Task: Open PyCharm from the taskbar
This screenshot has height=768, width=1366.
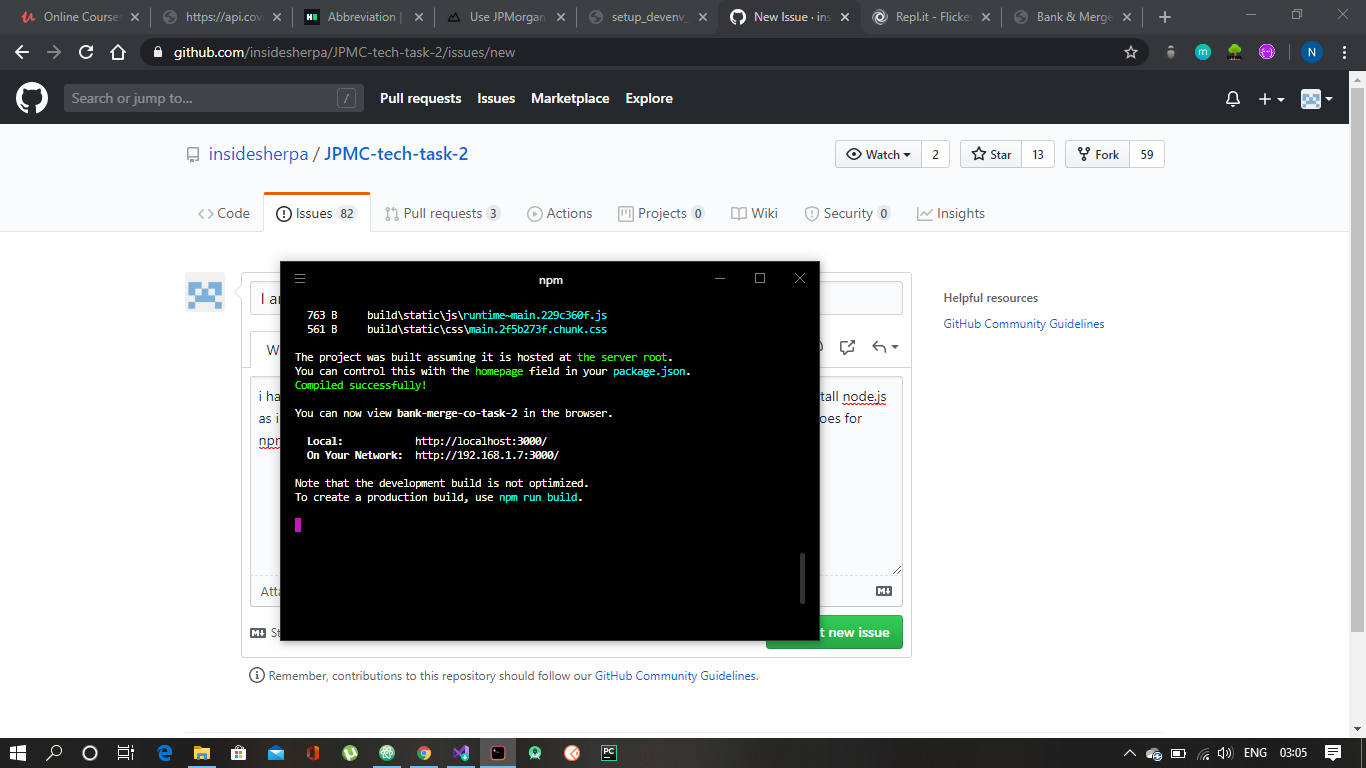Action: 608,753
